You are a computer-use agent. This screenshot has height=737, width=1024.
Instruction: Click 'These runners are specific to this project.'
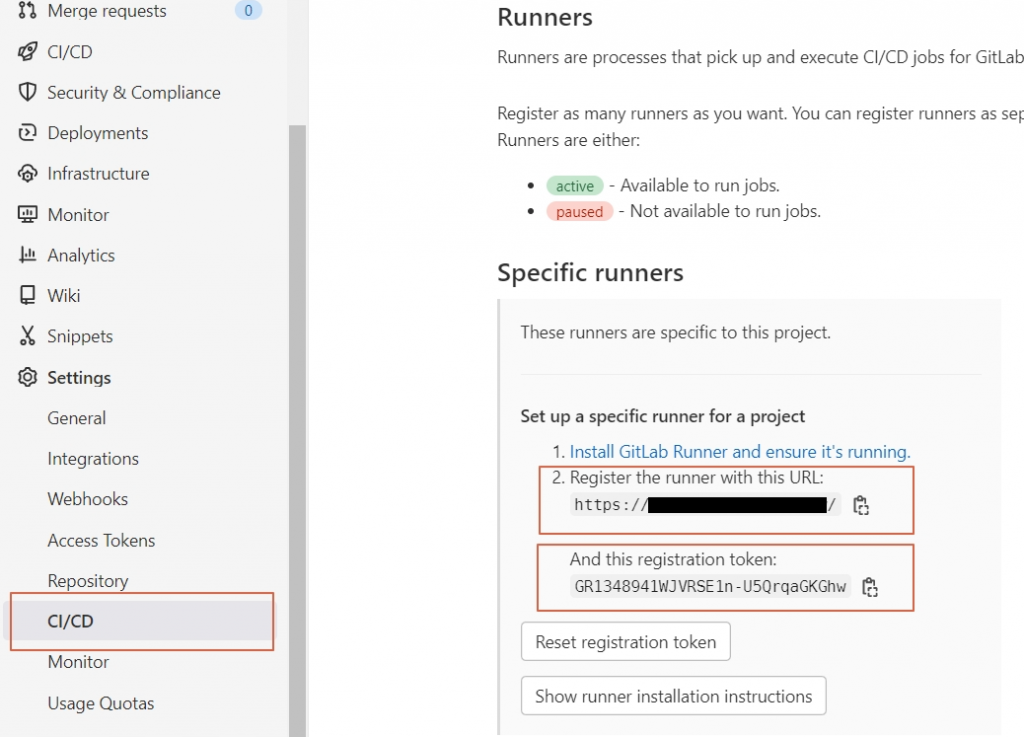(x=675, y=333)
